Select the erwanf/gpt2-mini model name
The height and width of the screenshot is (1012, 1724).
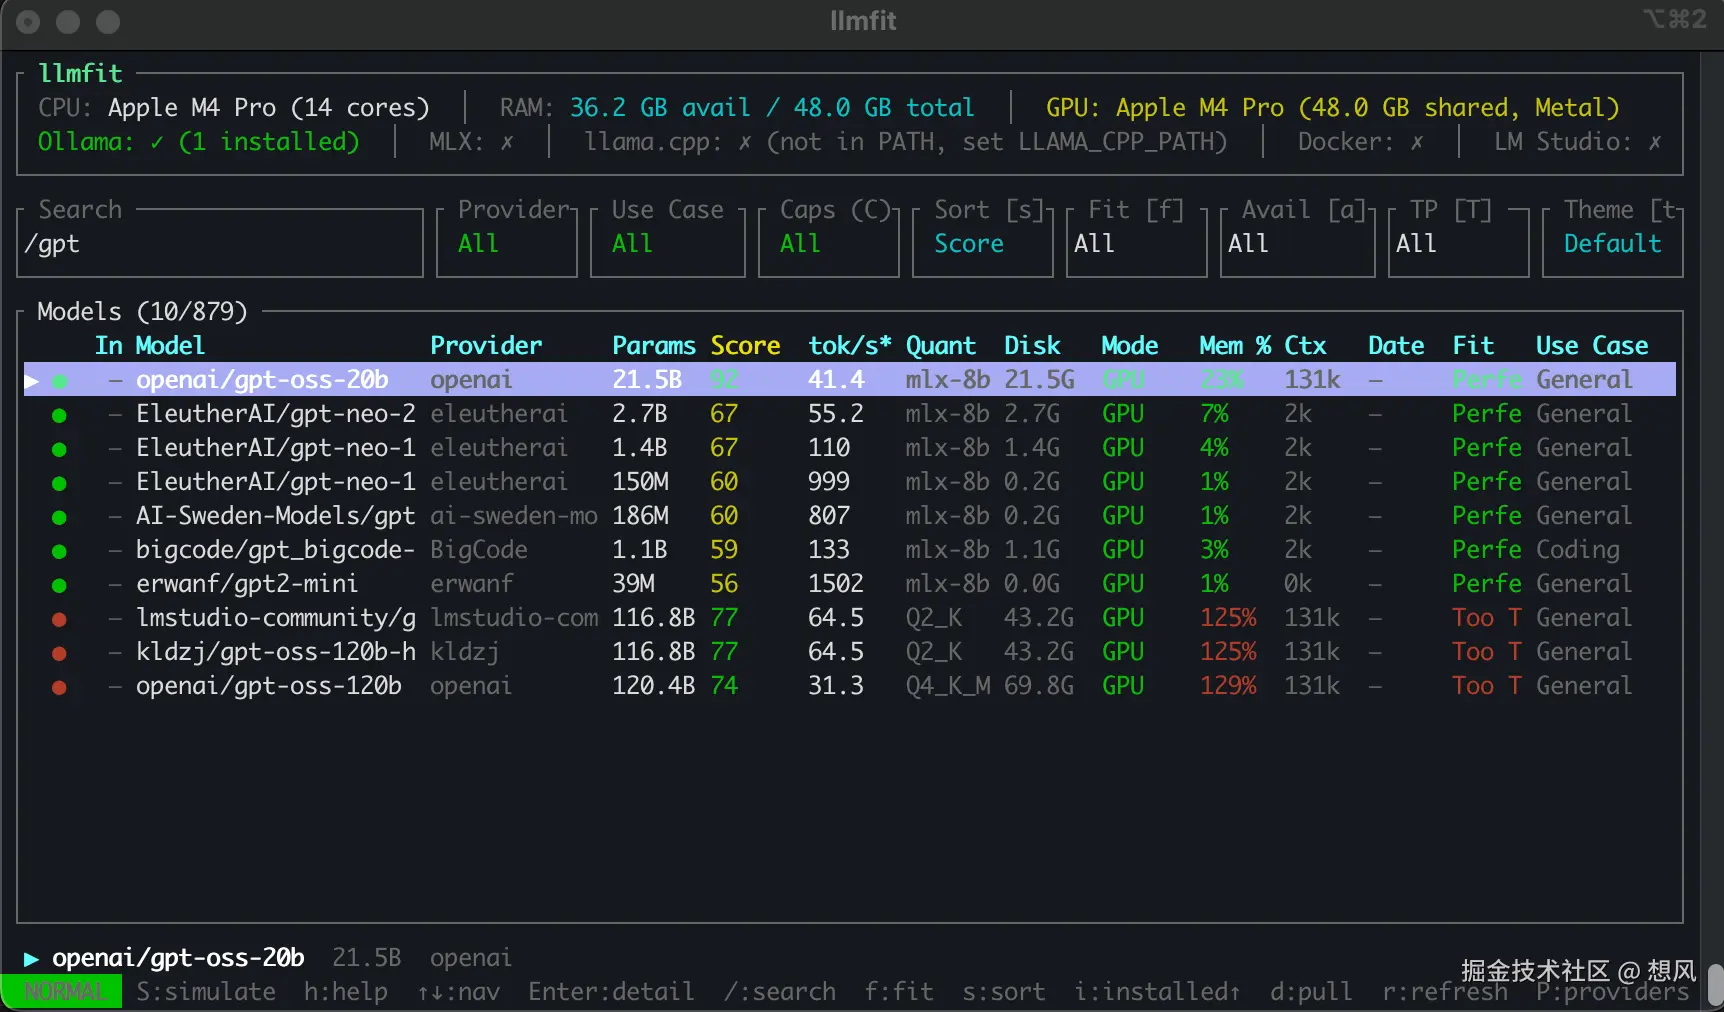pos(247,584)
